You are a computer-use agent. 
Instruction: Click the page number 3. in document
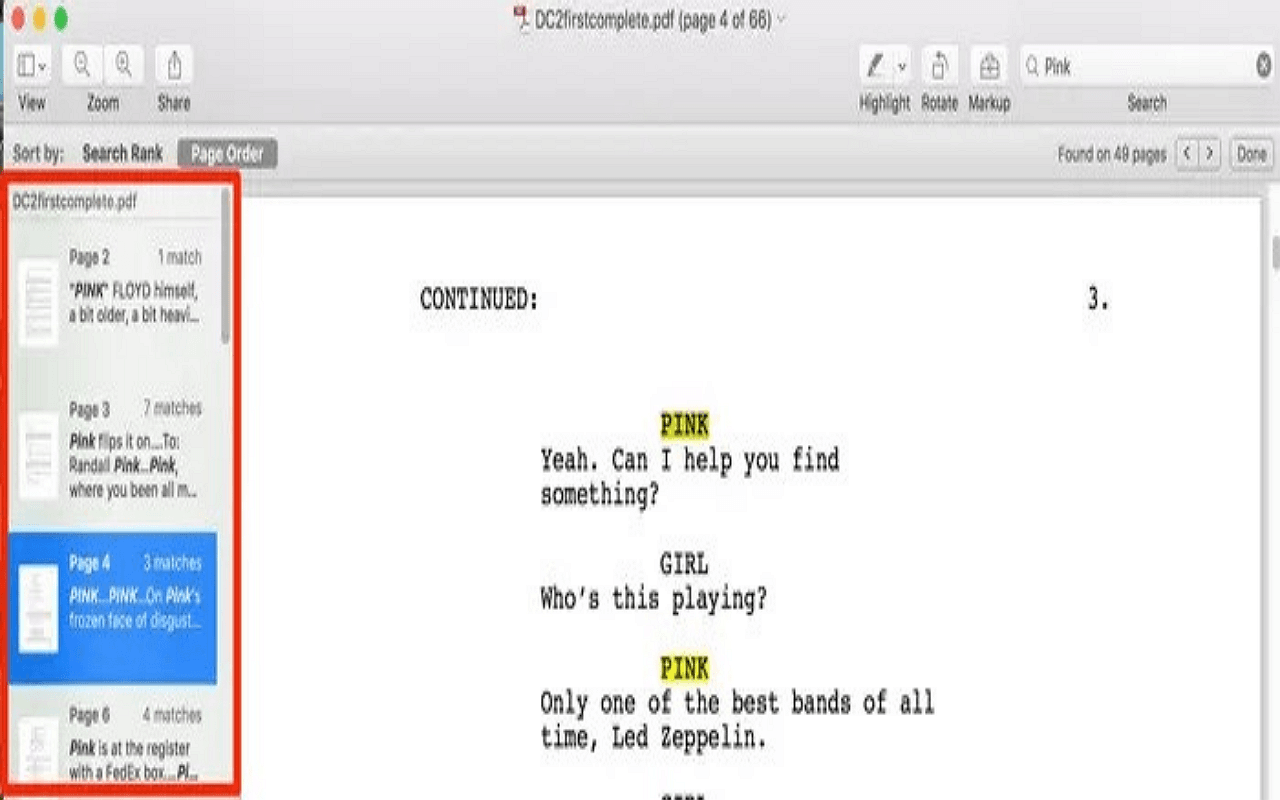1099,299
